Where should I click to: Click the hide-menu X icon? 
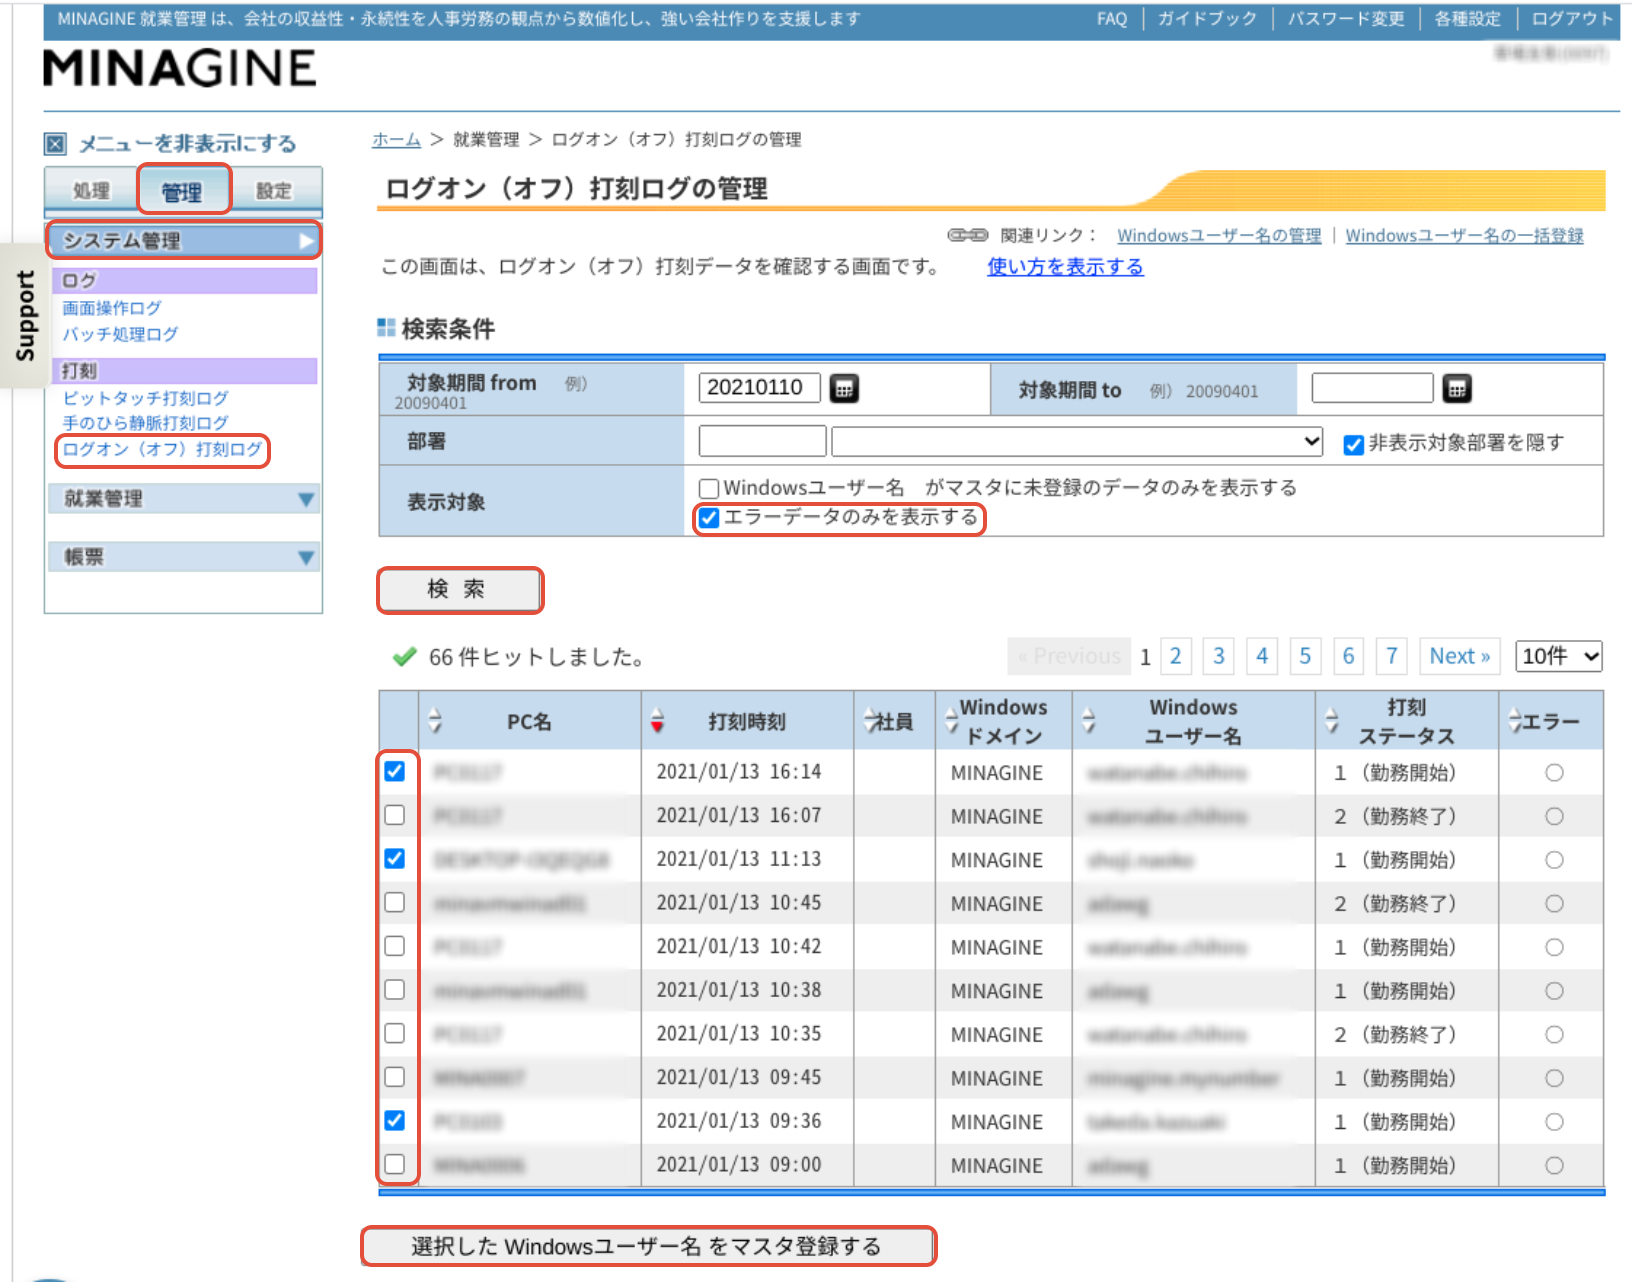pyautogui.click(x=56, y=144)
